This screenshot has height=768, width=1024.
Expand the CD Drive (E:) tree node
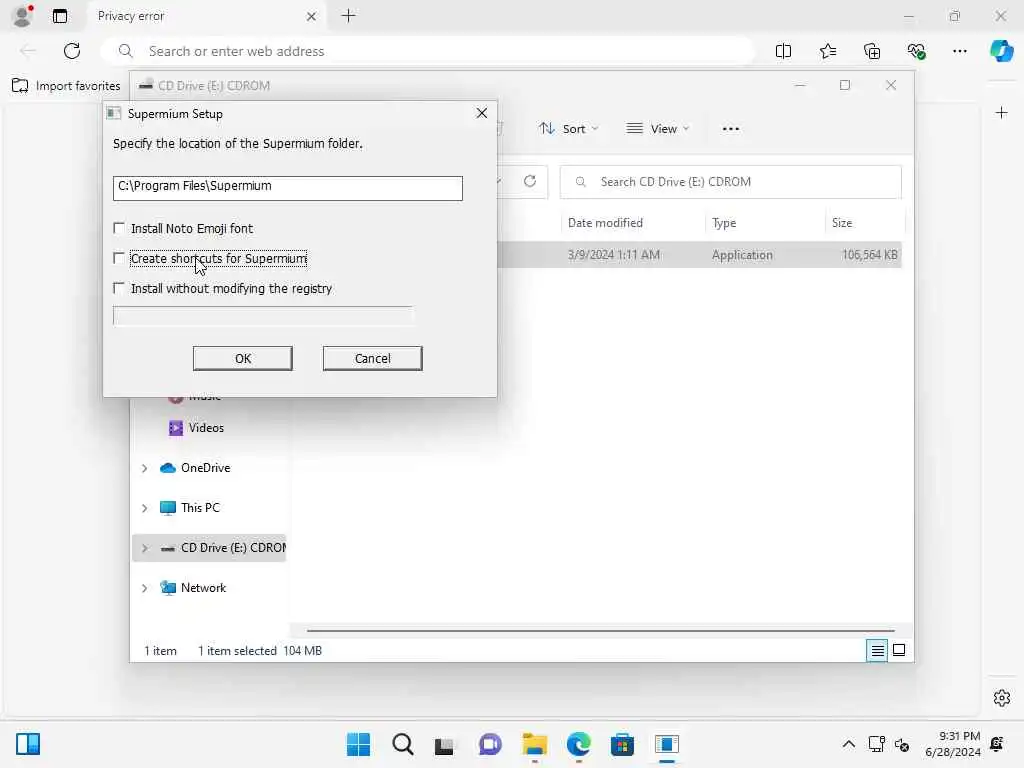click(x=144, y=548)
